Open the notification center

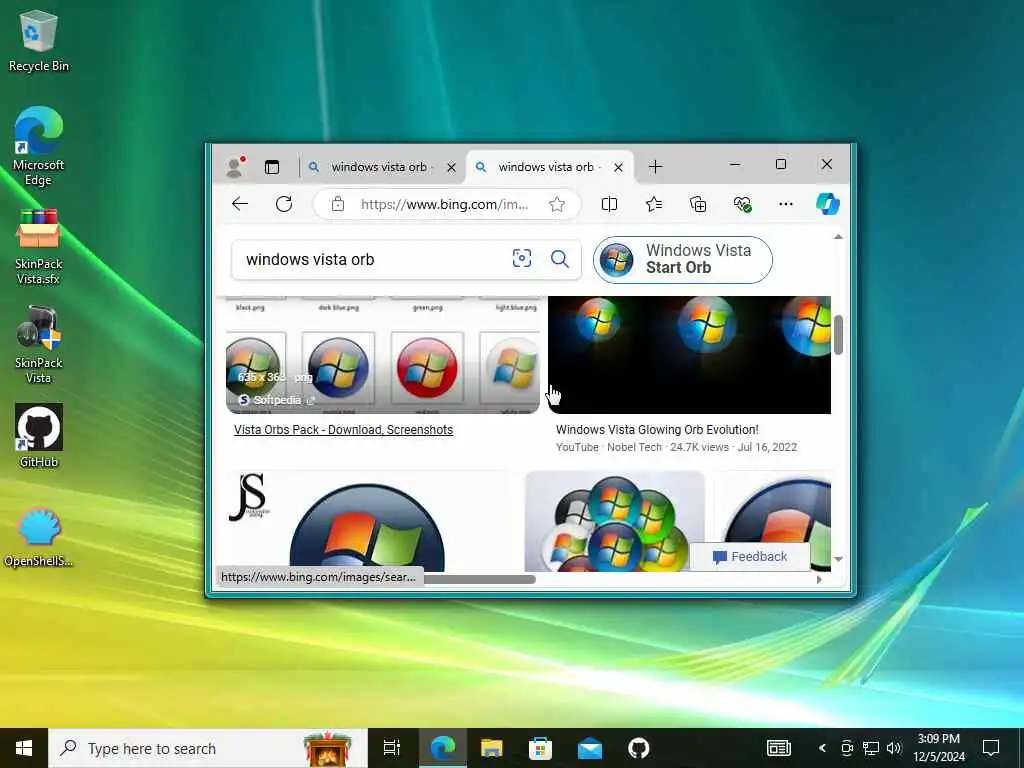991,748
